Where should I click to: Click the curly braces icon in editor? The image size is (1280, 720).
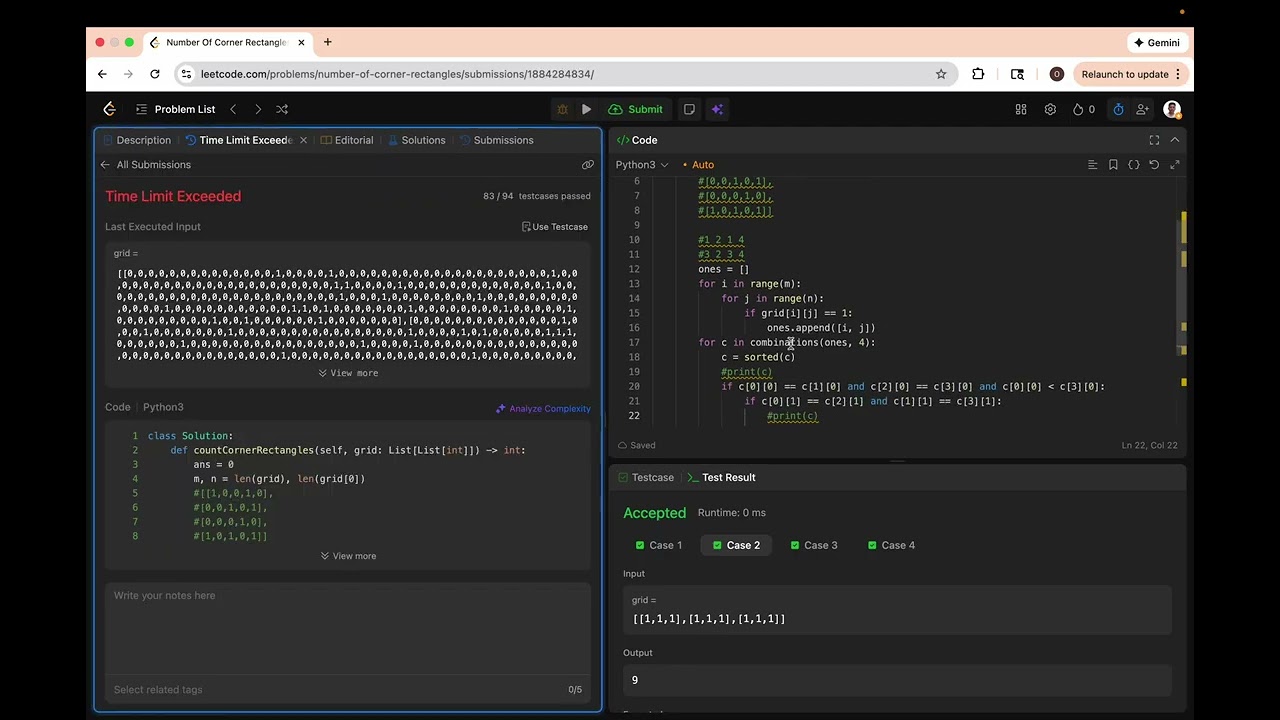coord(1134,165)
